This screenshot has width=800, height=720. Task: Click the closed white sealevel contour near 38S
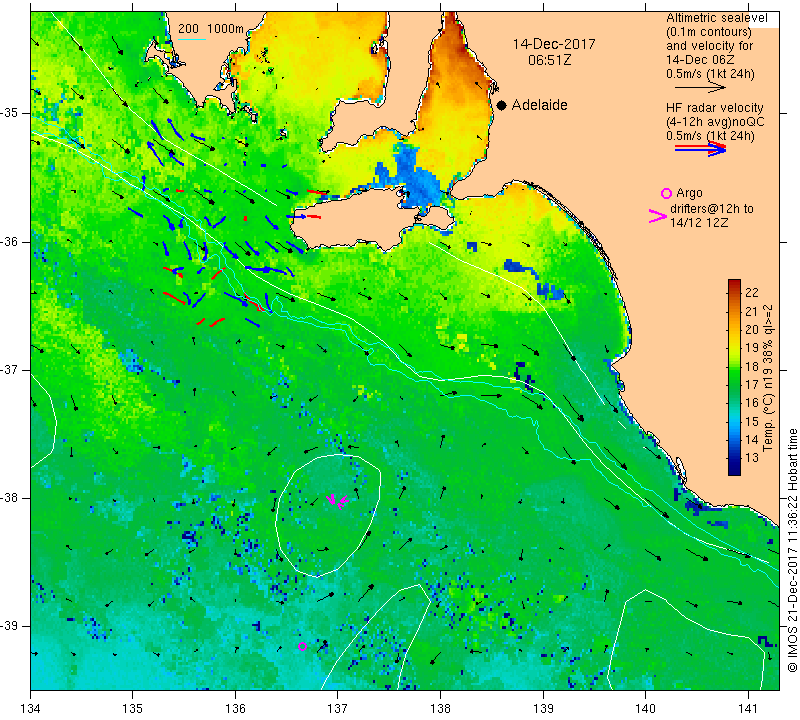click(x=328, y=515)
